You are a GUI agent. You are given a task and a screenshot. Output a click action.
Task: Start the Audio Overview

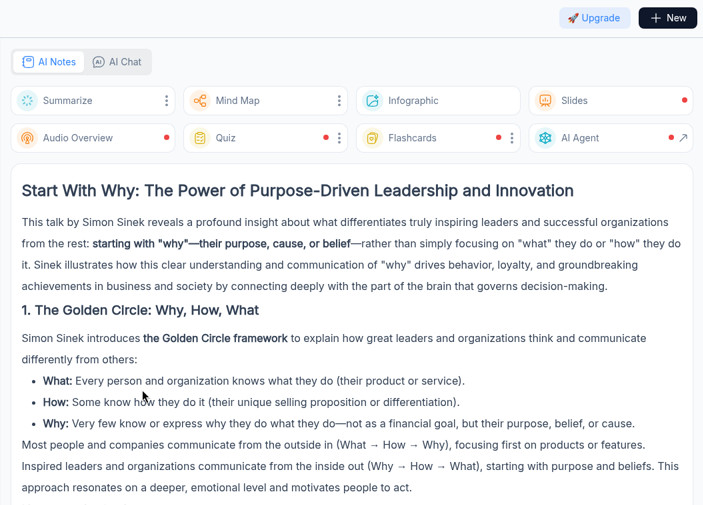point(93,138)
